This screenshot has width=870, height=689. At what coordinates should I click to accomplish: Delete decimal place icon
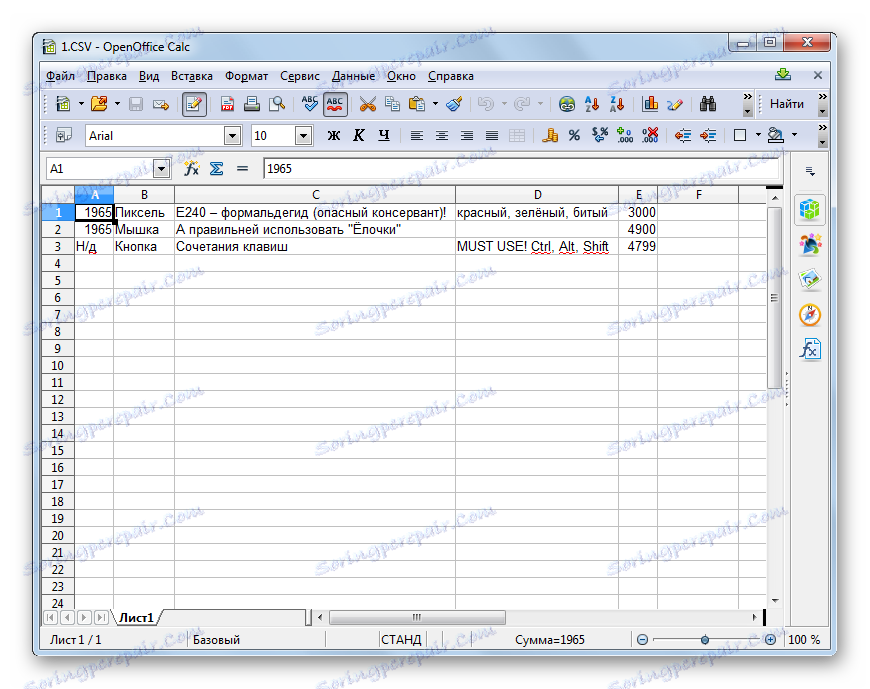650,135
